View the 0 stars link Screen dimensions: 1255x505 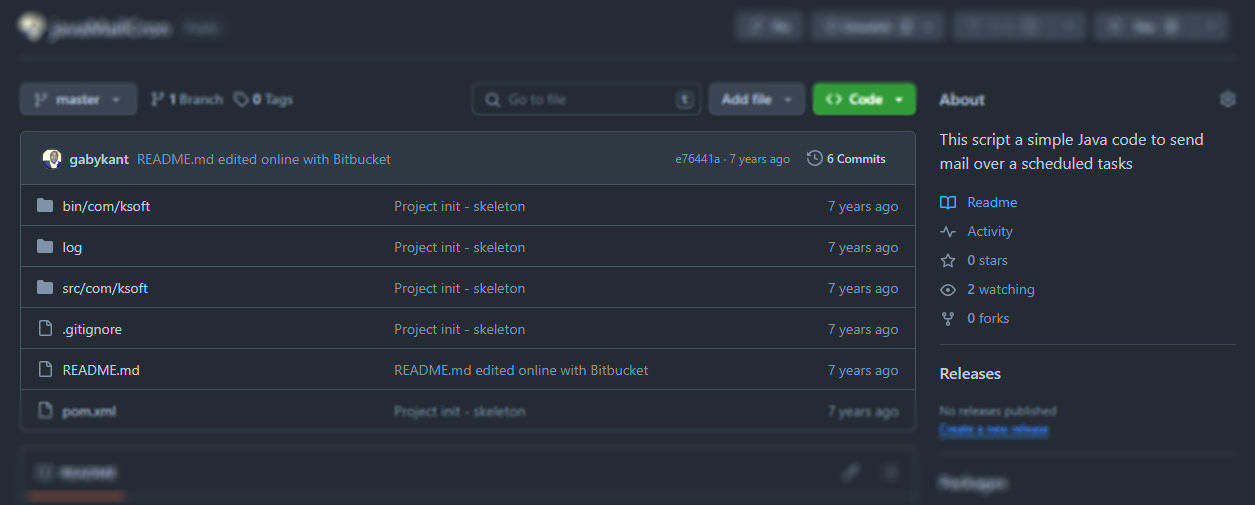987,260
